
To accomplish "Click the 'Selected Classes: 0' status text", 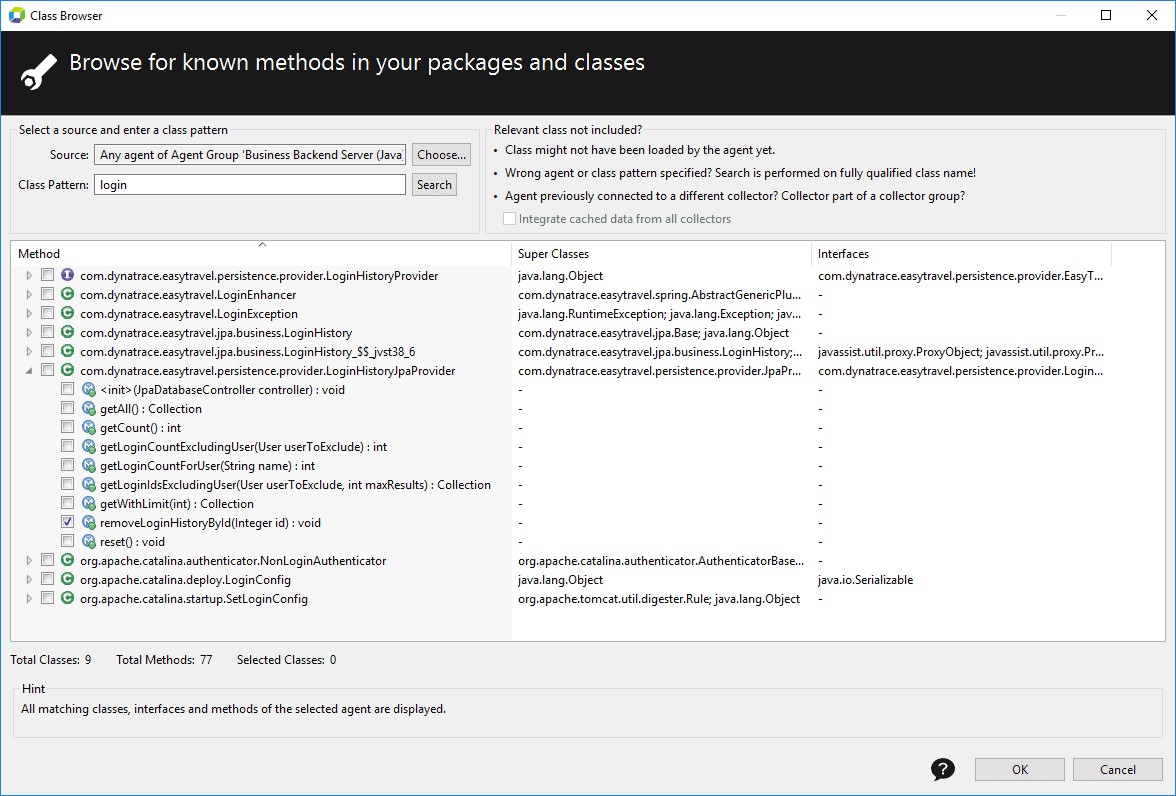I will 286,659.
